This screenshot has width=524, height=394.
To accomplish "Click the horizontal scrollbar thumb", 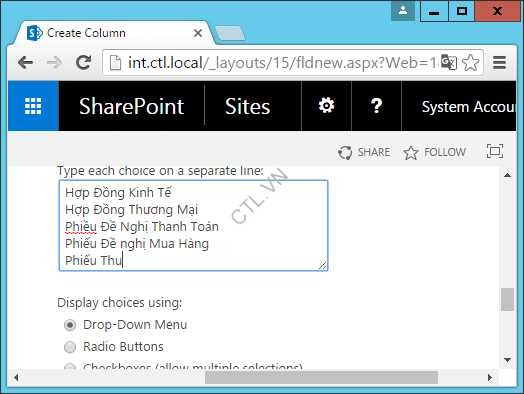I will (x=321, y=378).
